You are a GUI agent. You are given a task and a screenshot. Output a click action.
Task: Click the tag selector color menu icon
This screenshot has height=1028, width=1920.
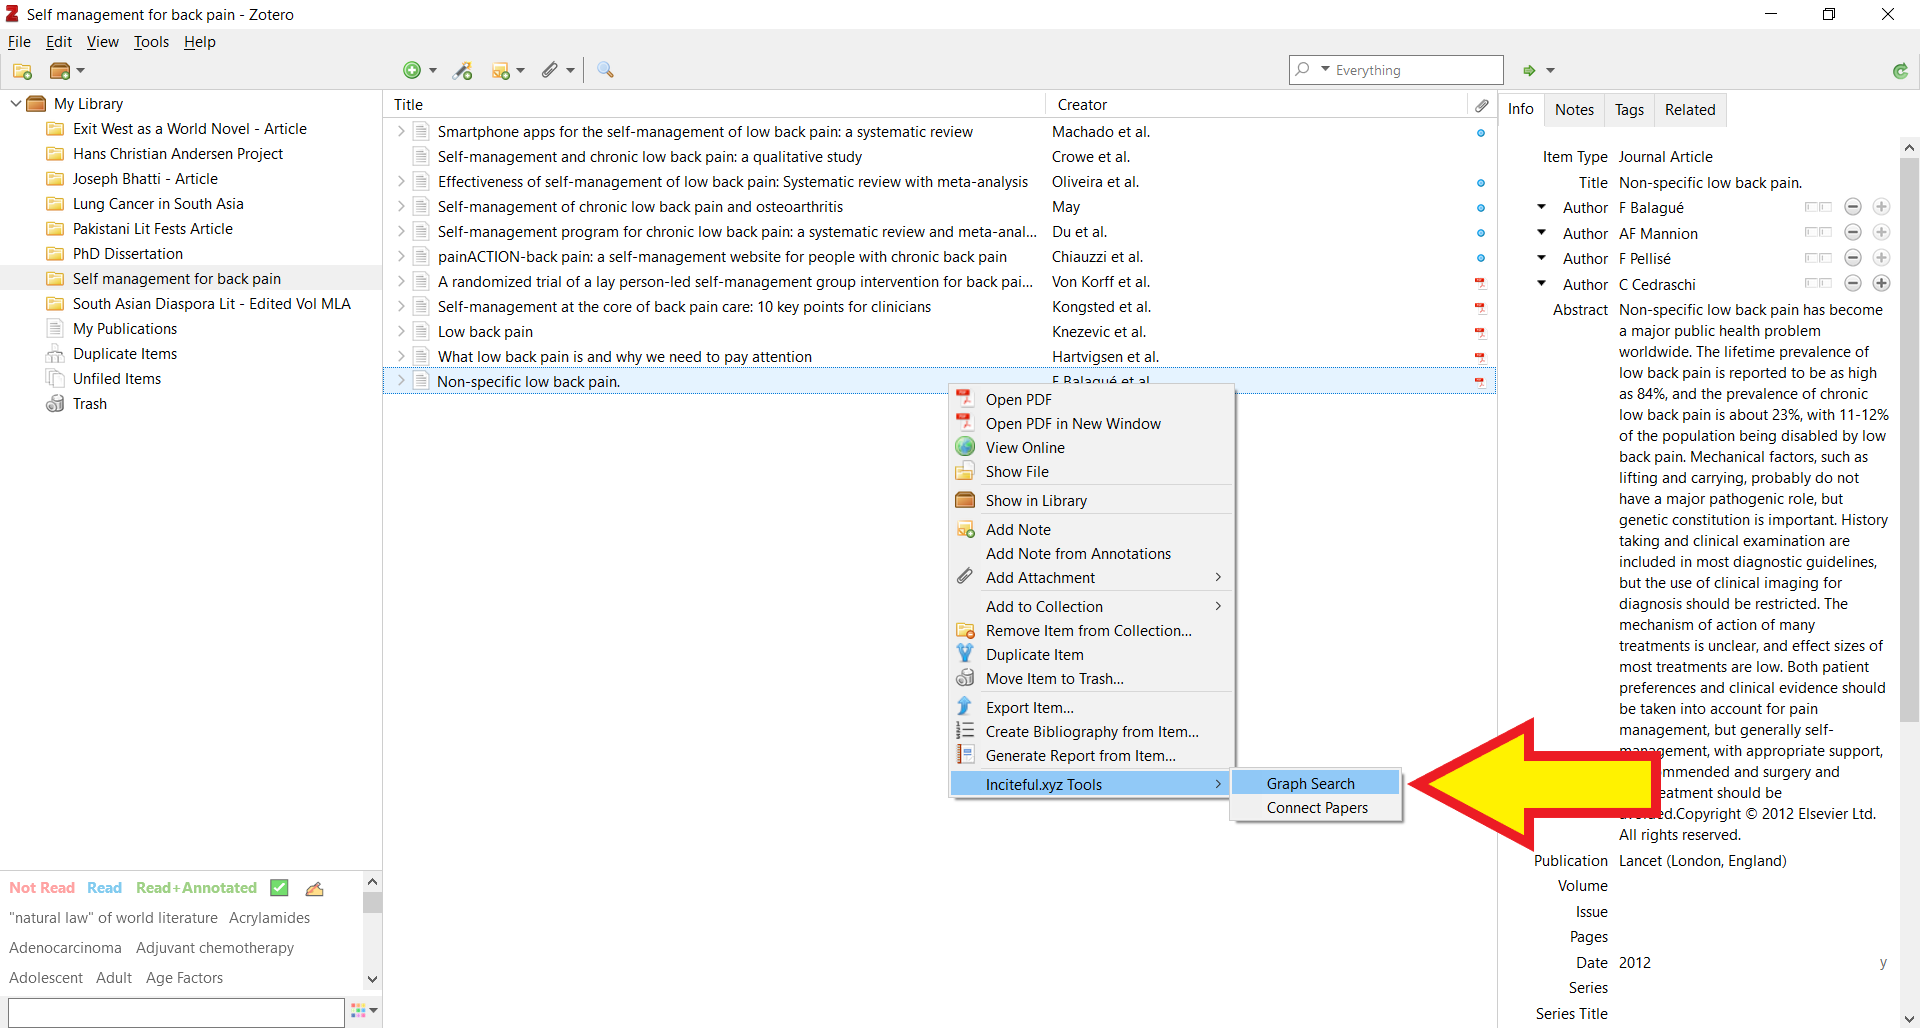[x=364, y=1011]
